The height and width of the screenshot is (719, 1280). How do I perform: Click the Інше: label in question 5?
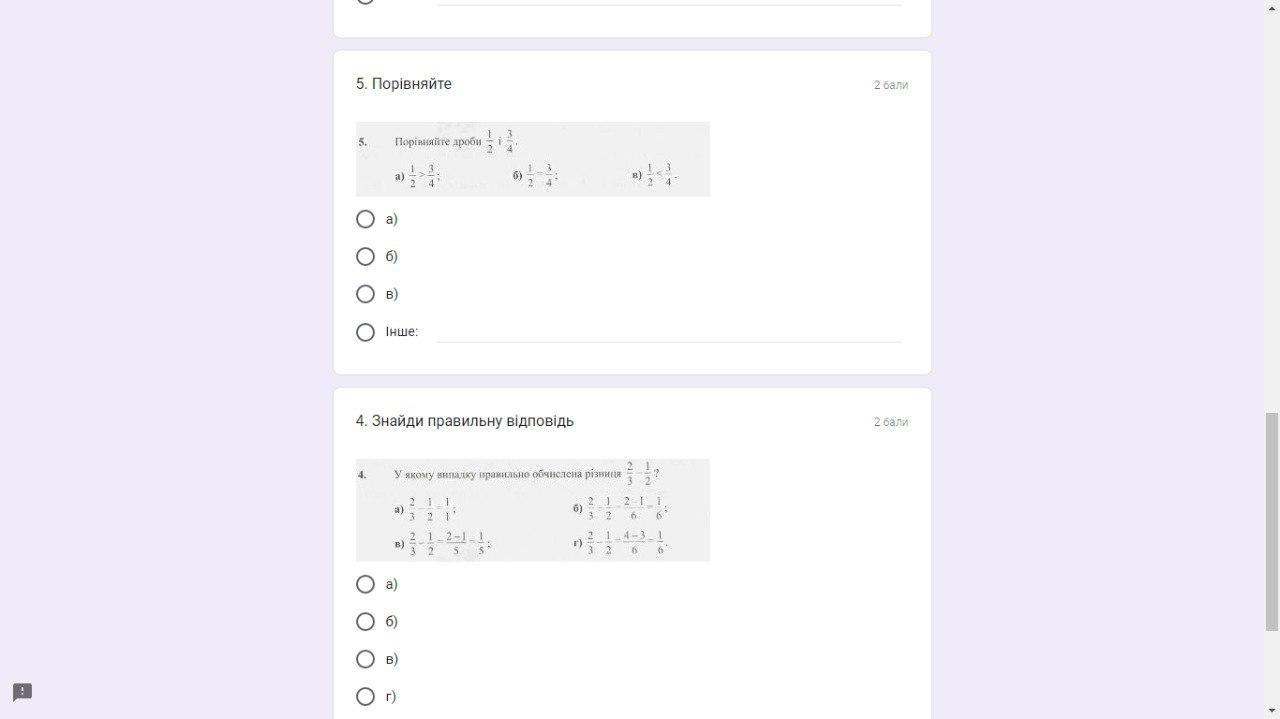pos(402,332)
